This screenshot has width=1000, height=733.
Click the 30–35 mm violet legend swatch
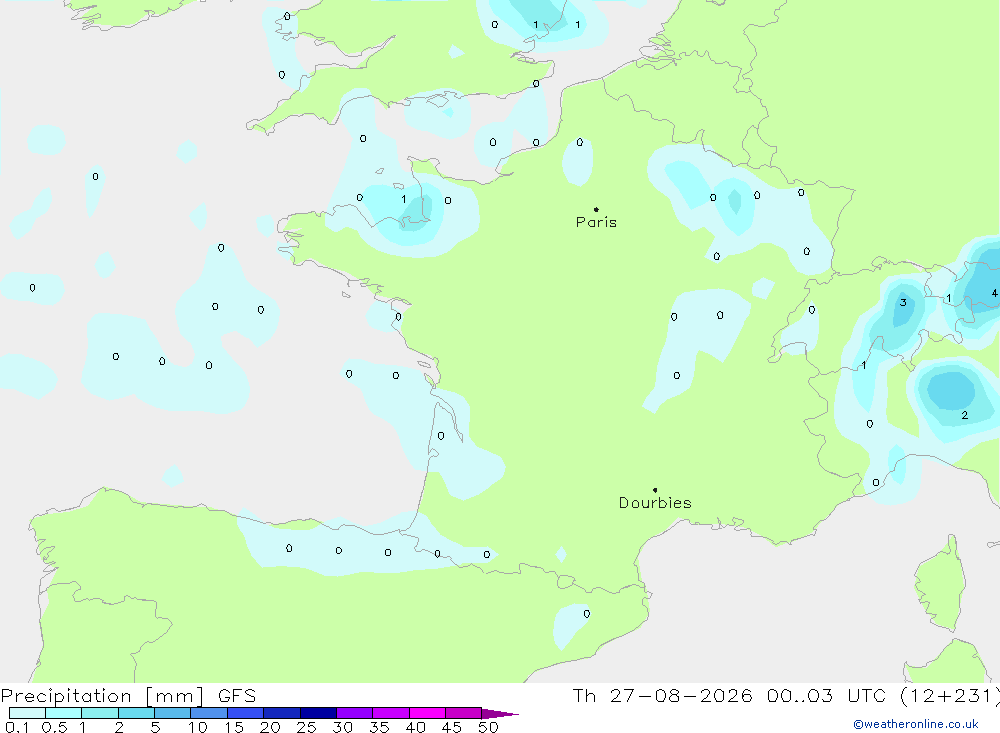355,713
